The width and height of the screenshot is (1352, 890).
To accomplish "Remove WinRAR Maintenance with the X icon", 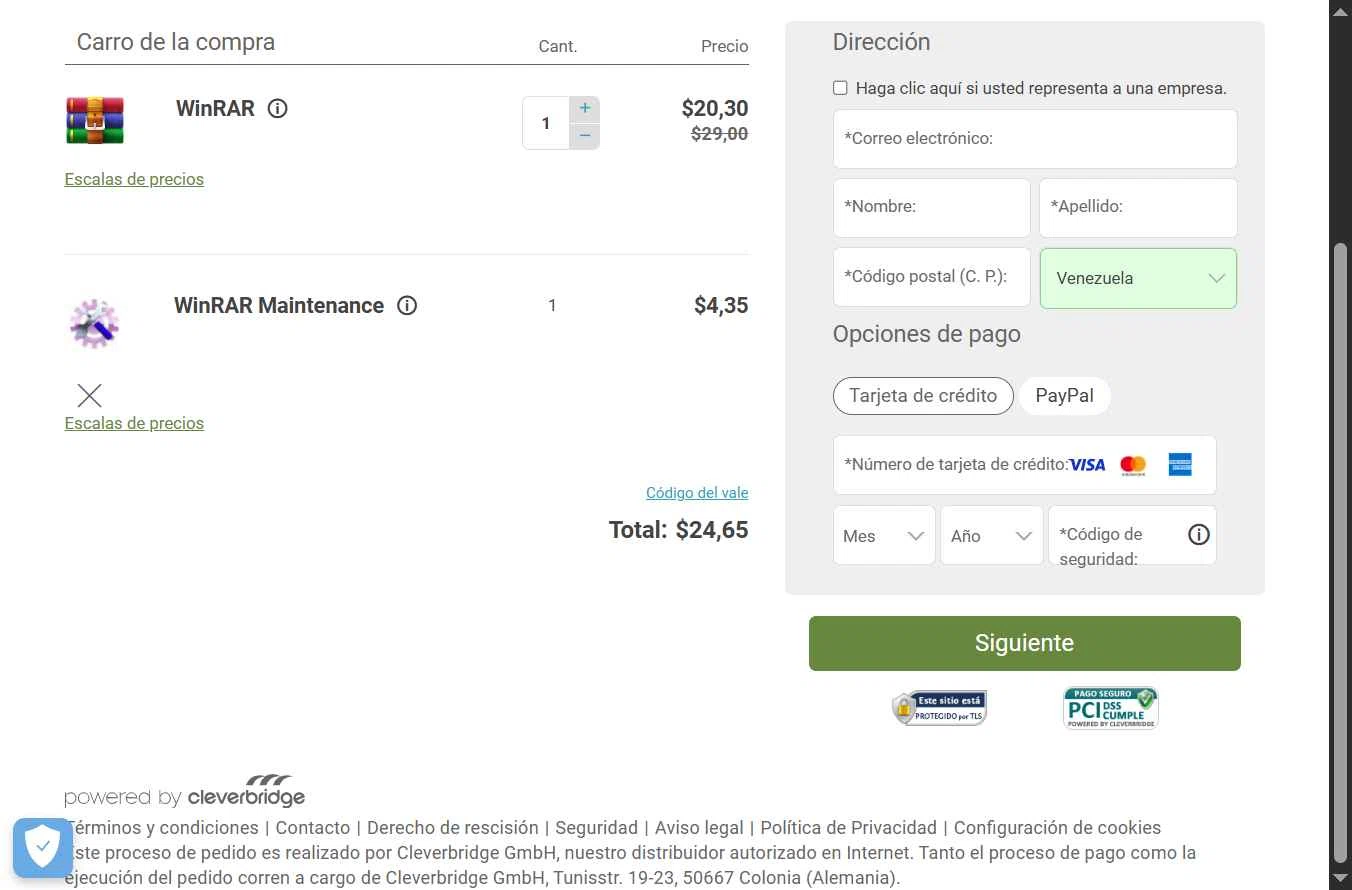I will click(89, 395).
